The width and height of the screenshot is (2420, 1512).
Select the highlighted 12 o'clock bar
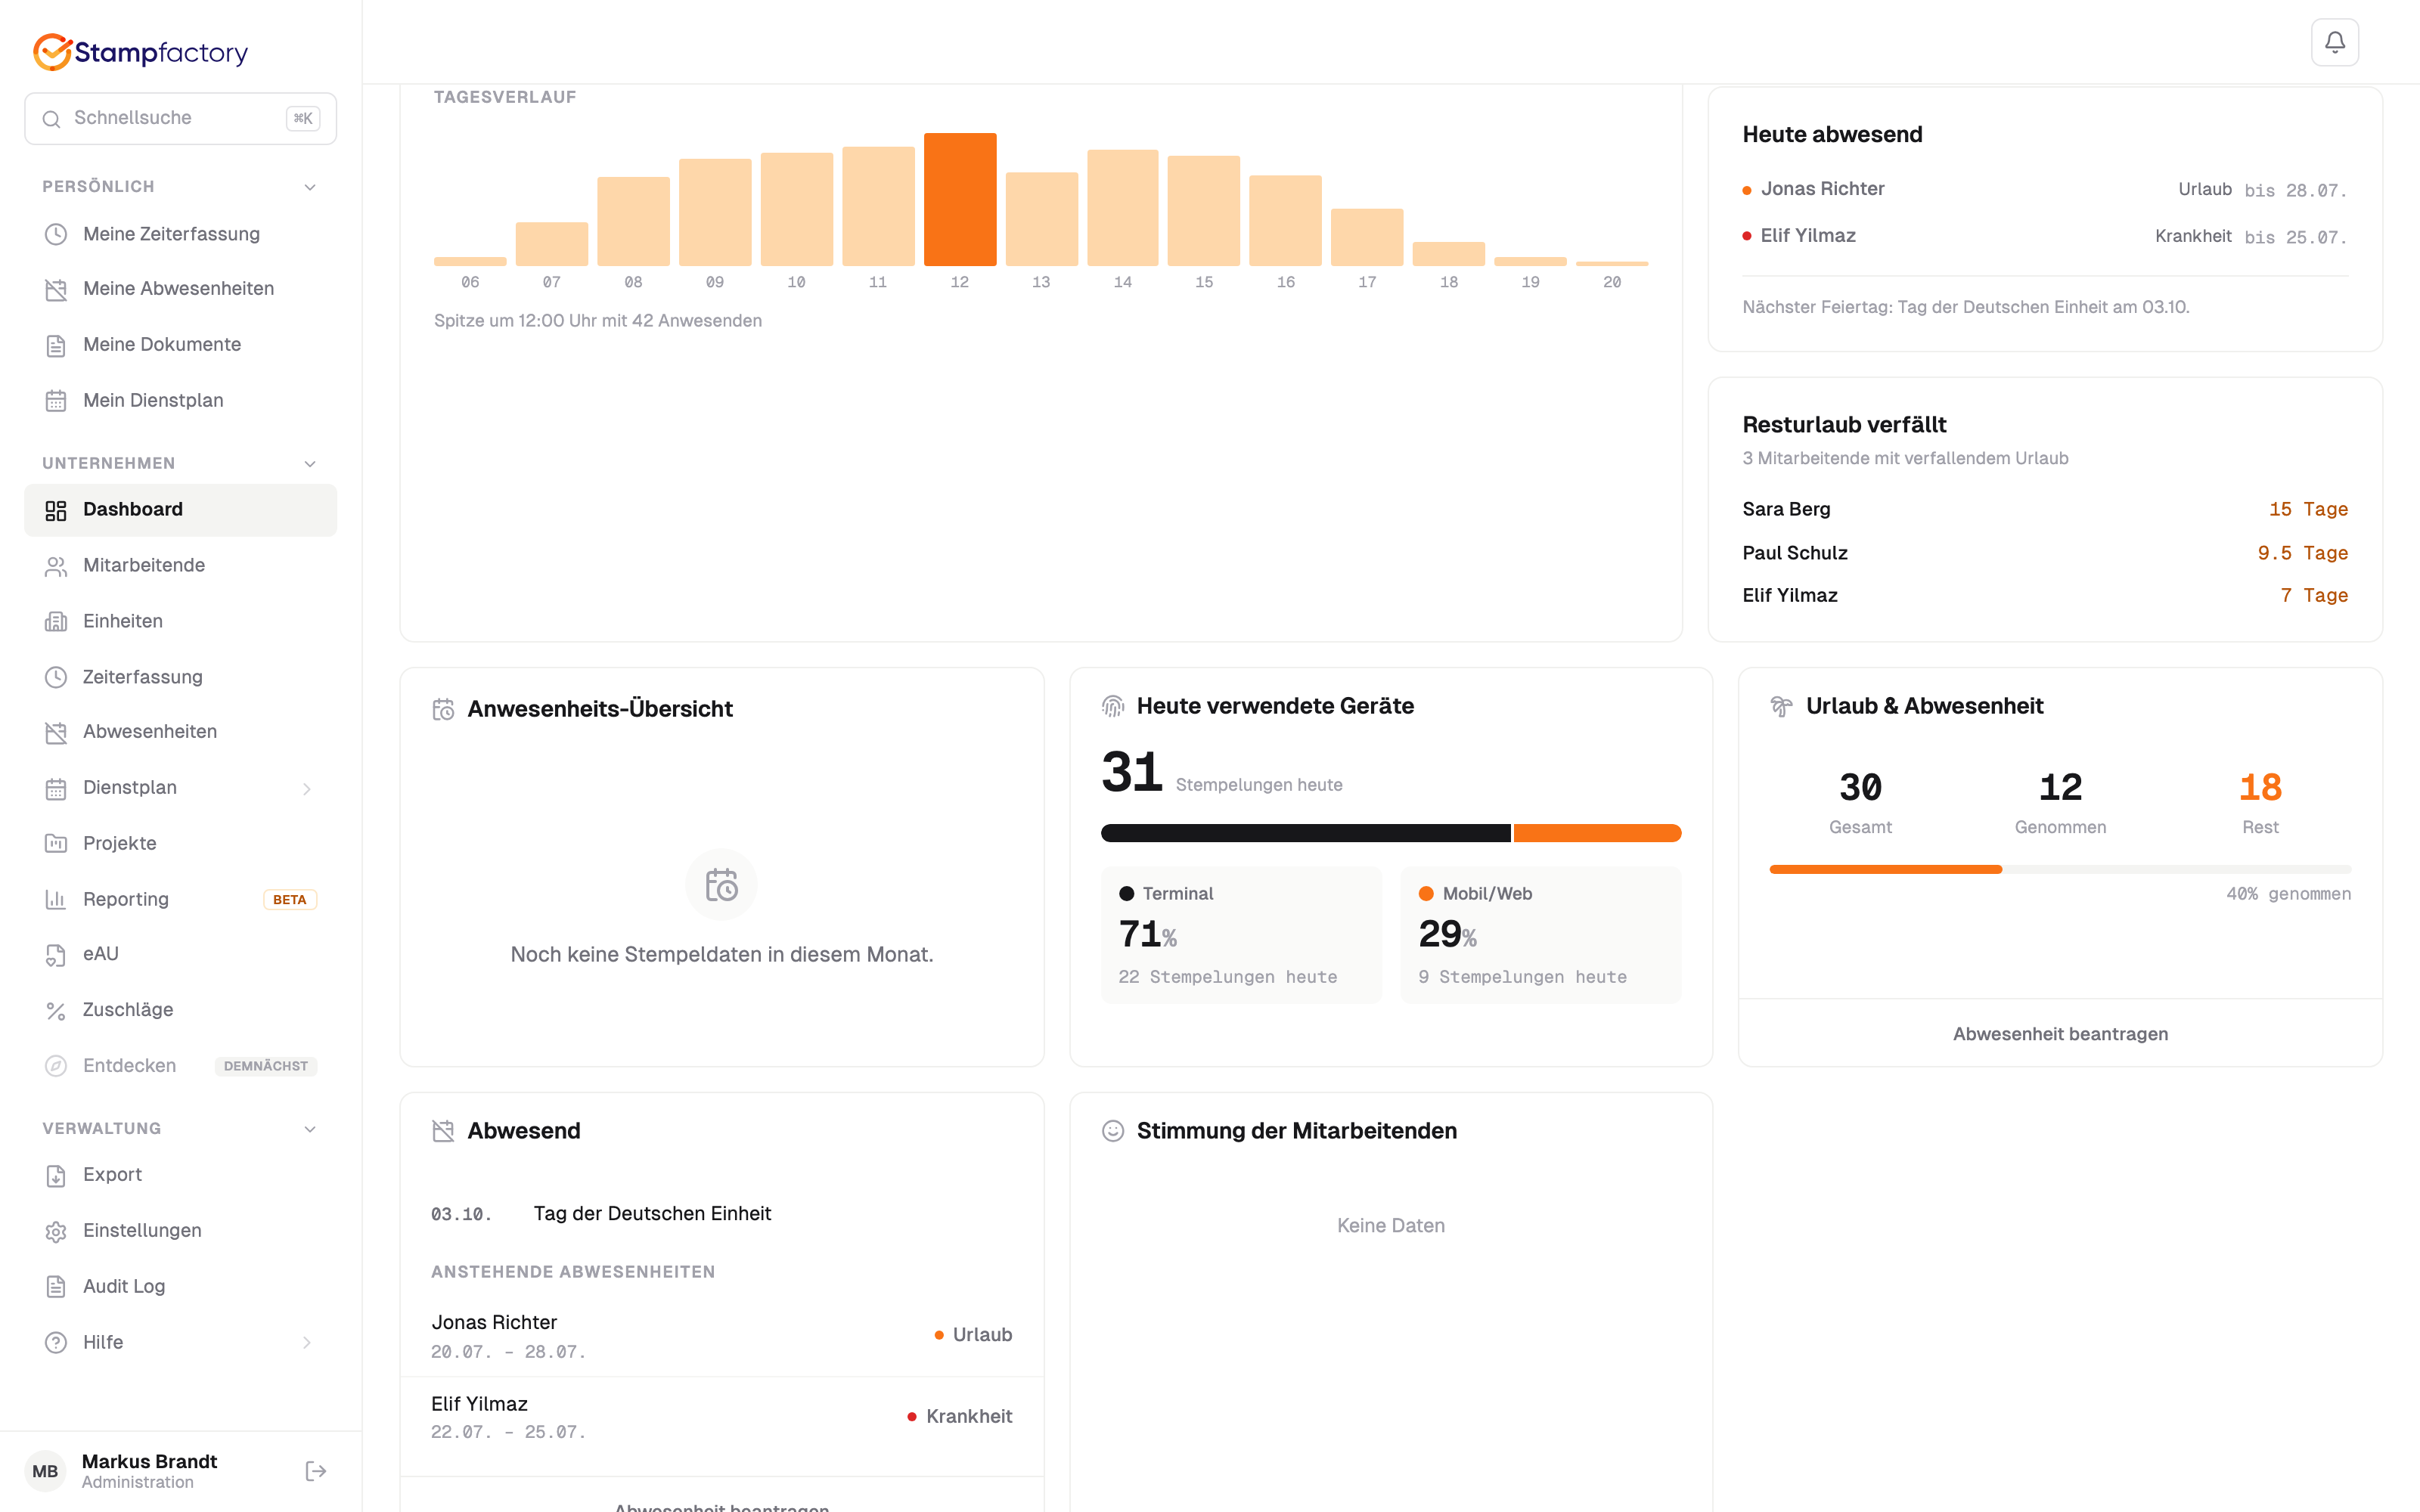[960, 199]
